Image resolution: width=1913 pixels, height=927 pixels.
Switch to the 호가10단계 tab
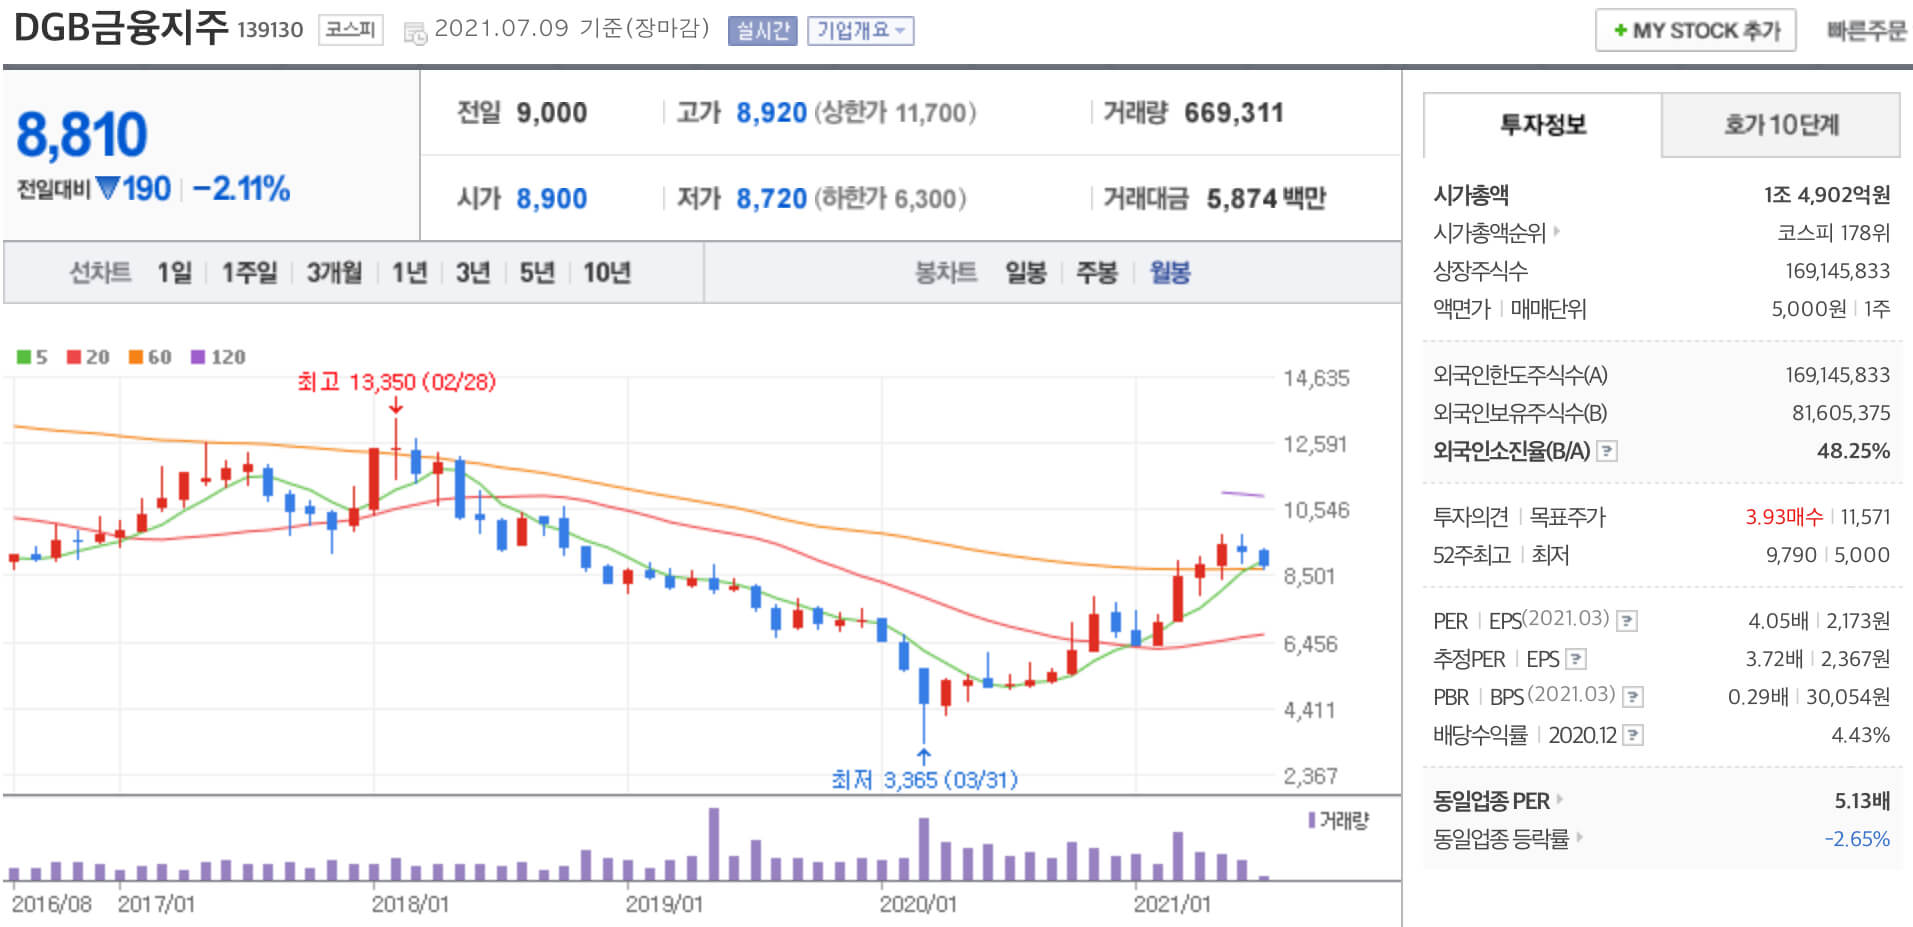tap(1781, 125)
